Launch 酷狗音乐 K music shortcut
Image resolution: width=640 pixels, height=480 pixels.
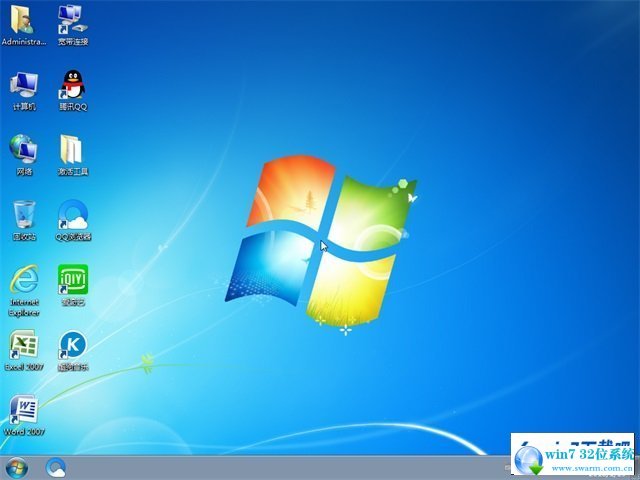click(x=73, y=350)
